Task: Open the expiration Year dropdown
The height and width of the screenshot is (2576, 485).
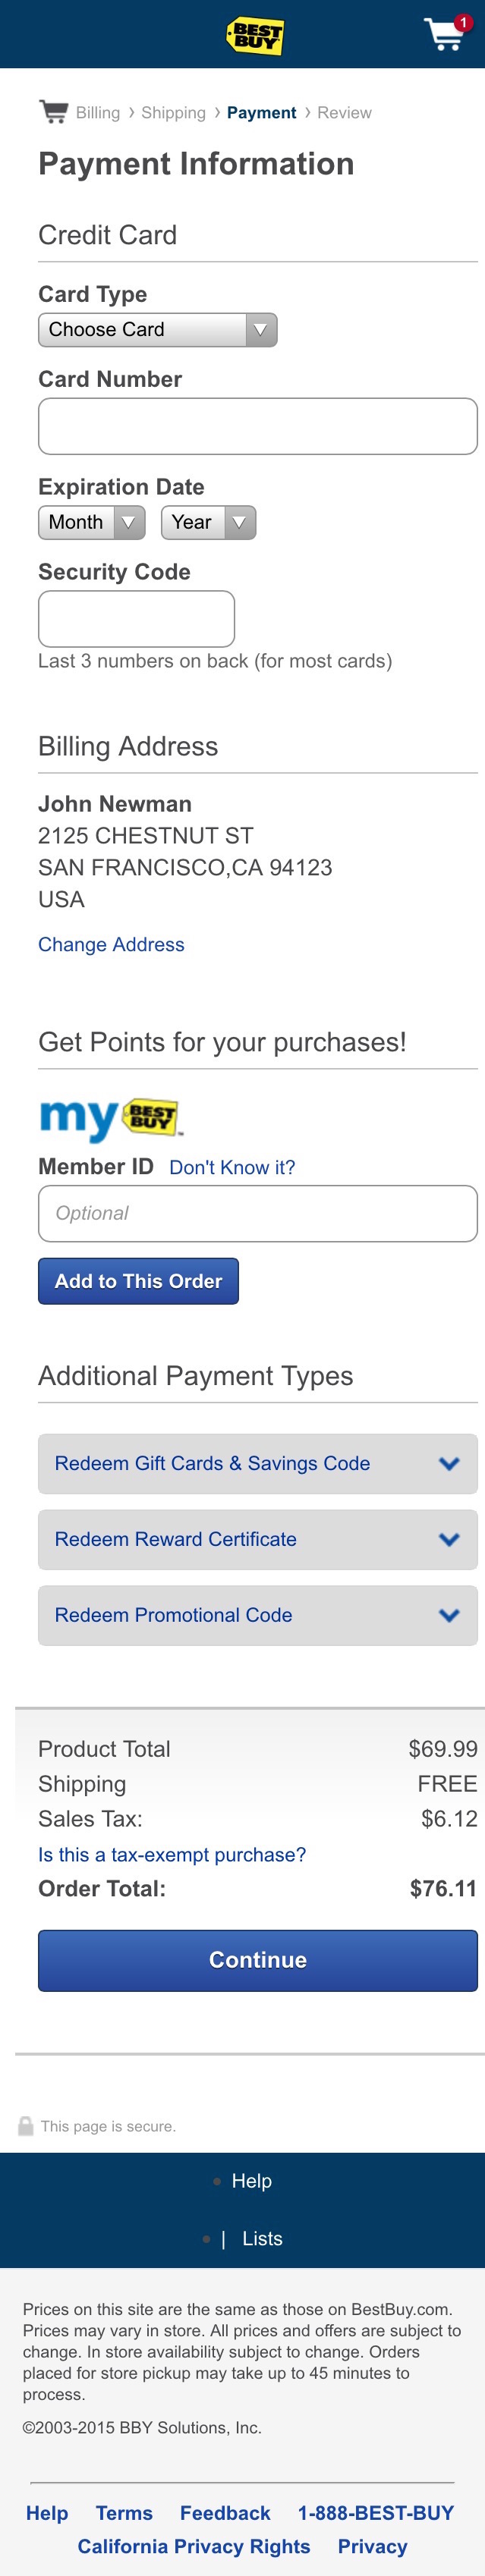Action: [x=207, y=522]
